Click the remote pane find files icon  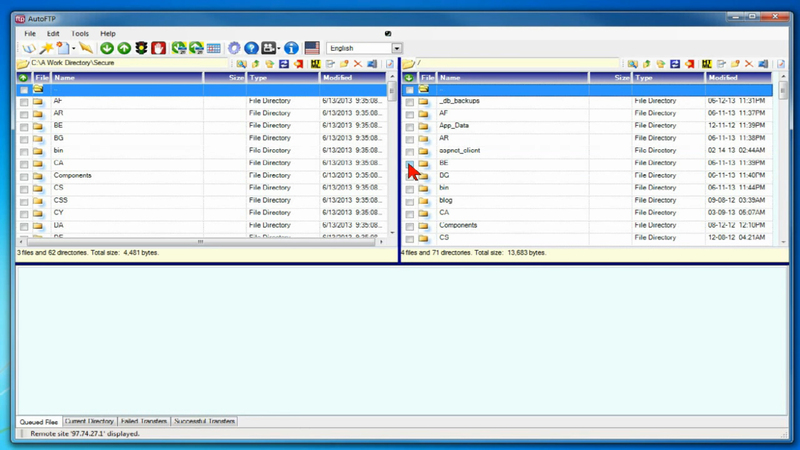(x=633, y=64)
